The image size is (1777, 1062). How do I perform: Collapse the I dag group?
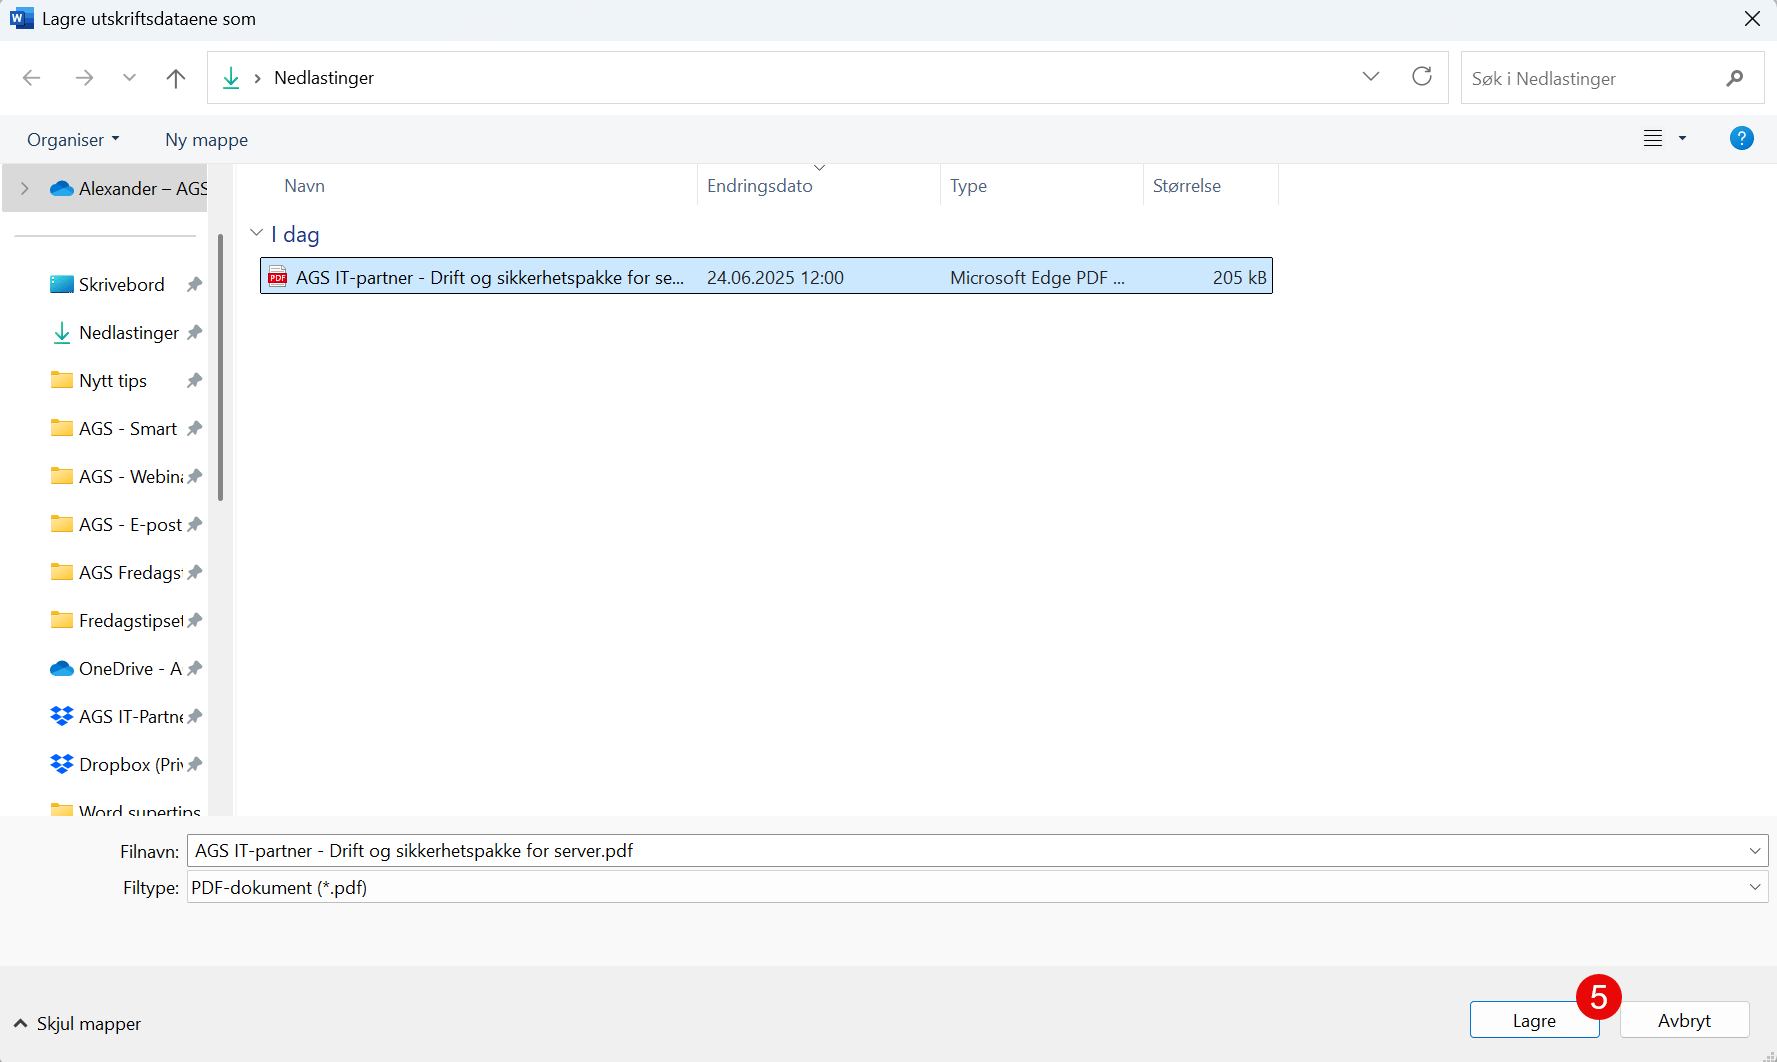coord(257,233)
